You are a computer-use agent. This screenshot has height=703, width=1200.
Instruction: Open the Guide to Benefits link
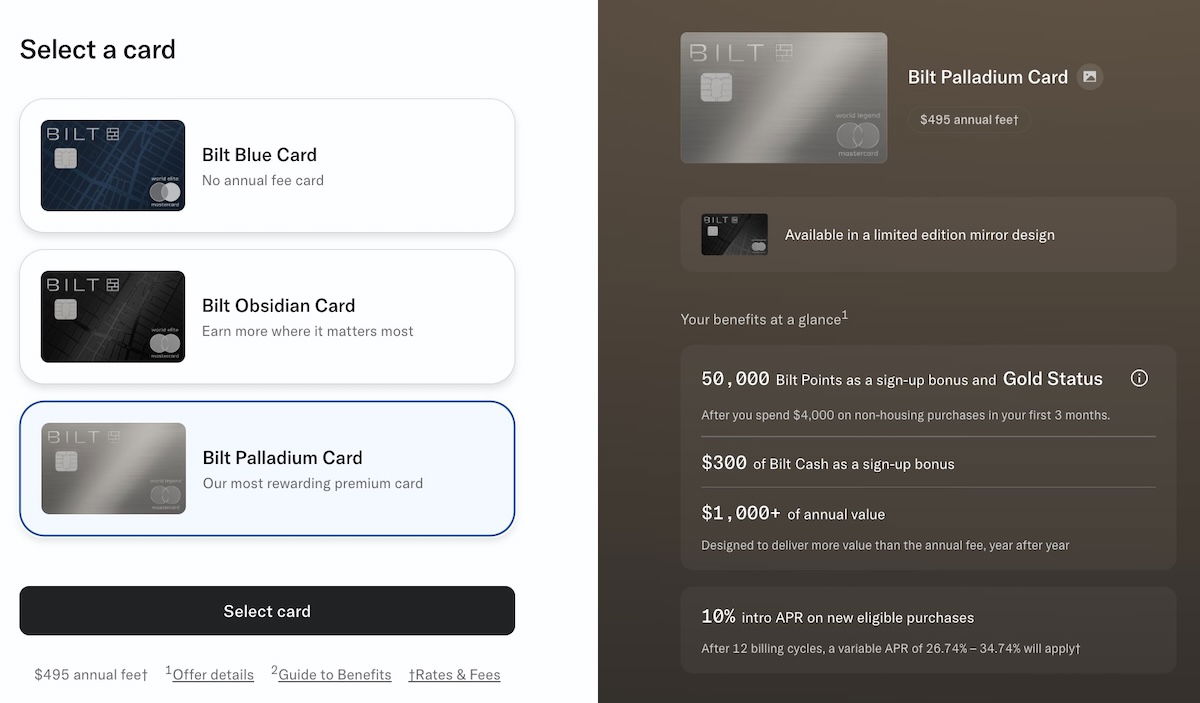(x=334, y=675)
